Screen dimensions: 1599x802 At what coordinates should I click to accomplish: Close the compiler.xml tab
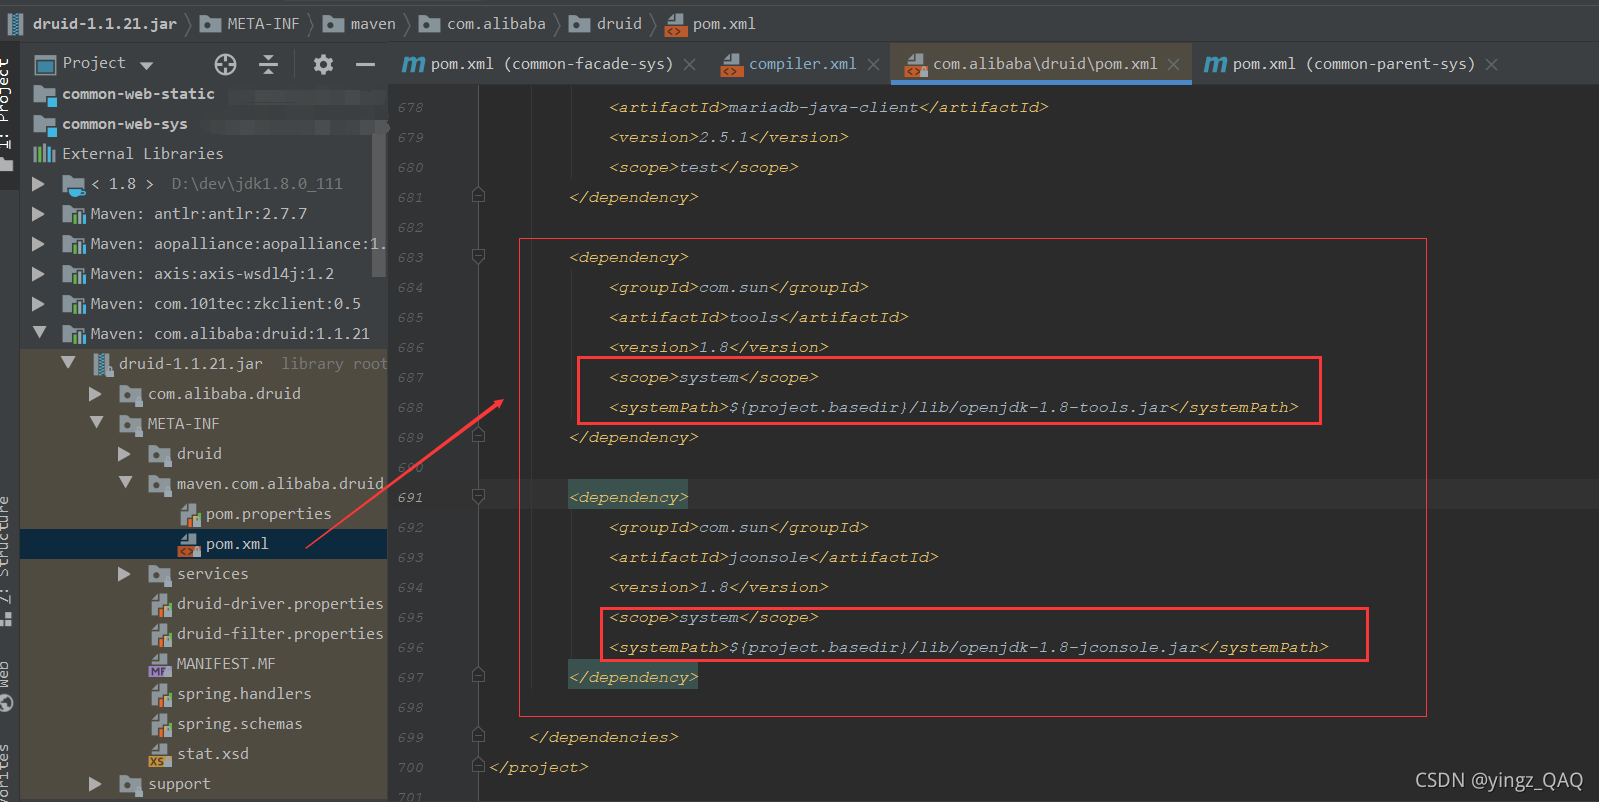874,64
